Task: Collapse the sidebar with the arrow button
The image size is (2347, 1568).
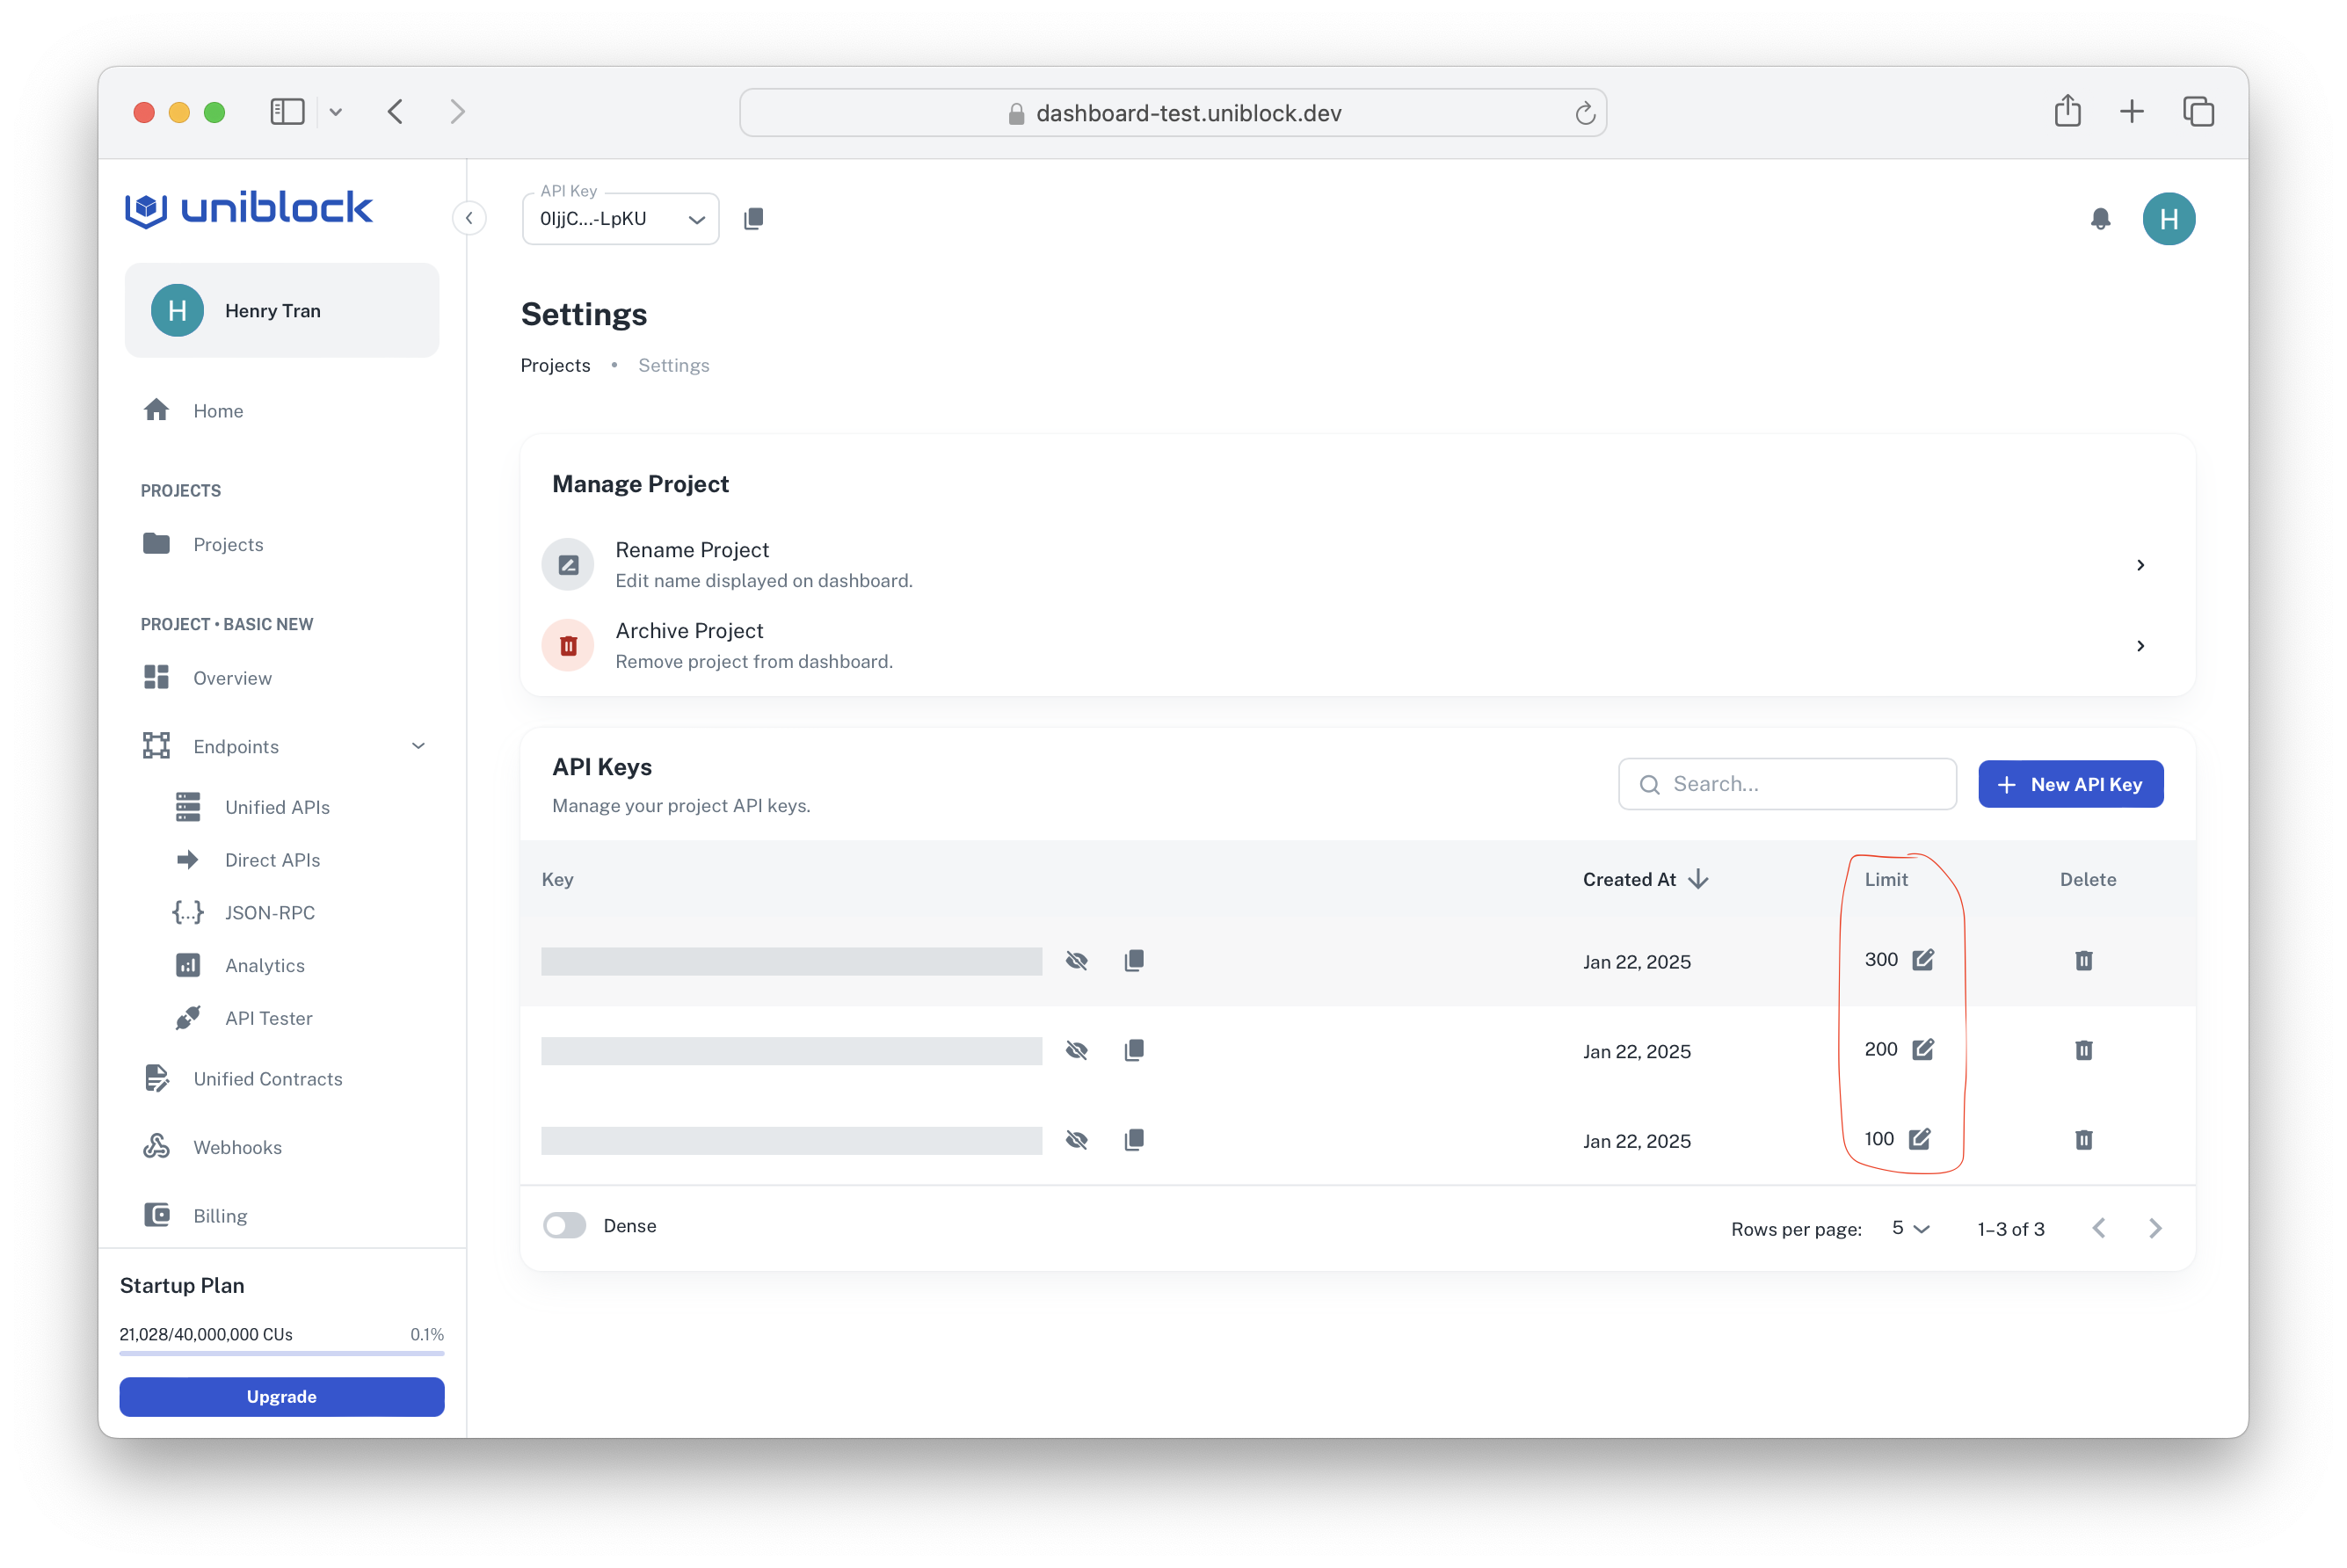Action: coord(469,218)
